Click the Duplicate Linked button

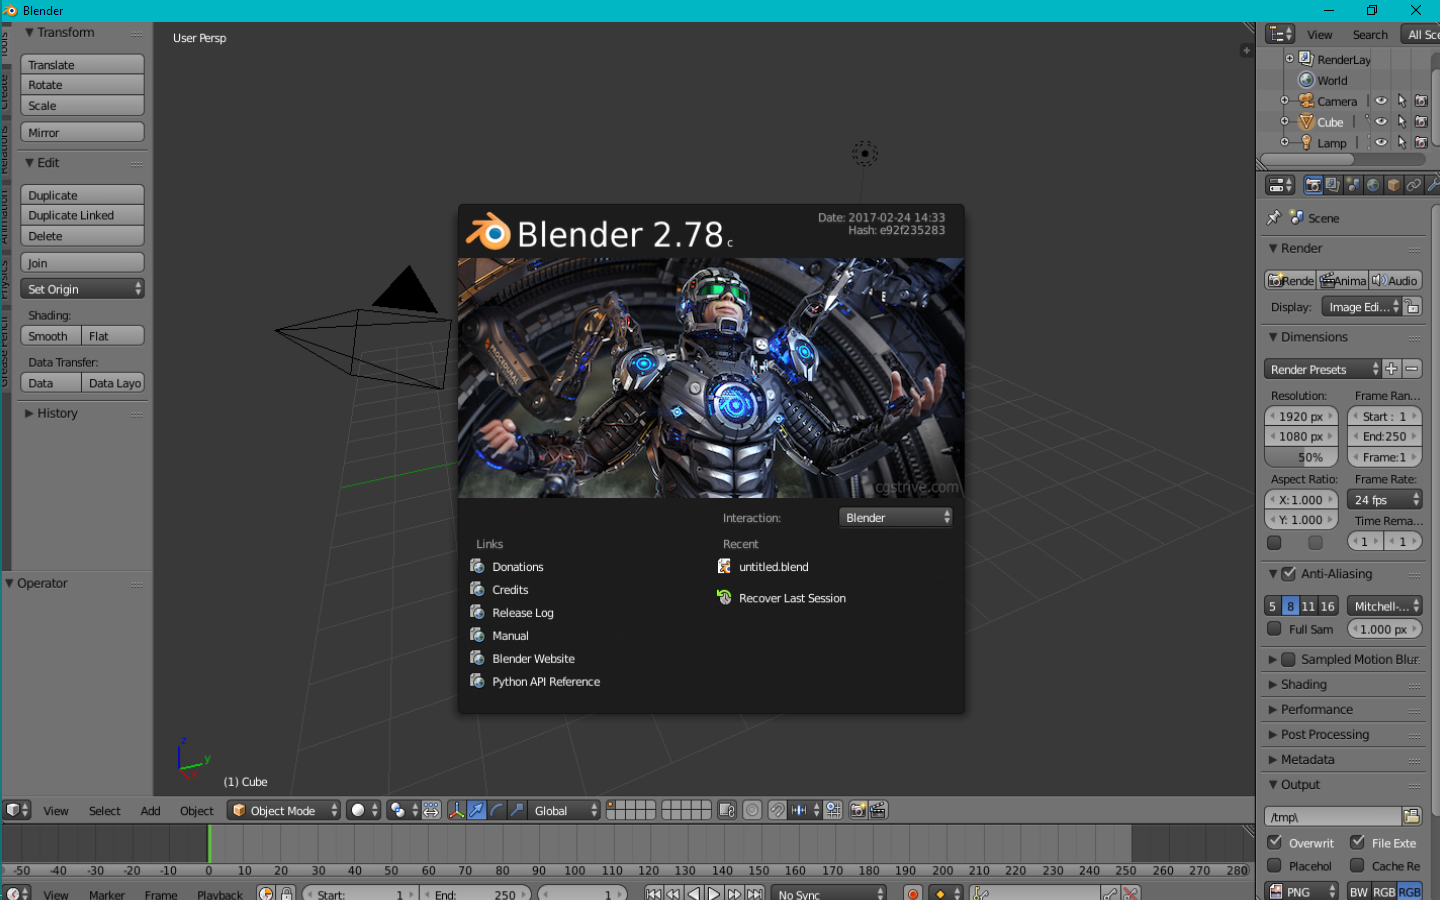point(82,215)
